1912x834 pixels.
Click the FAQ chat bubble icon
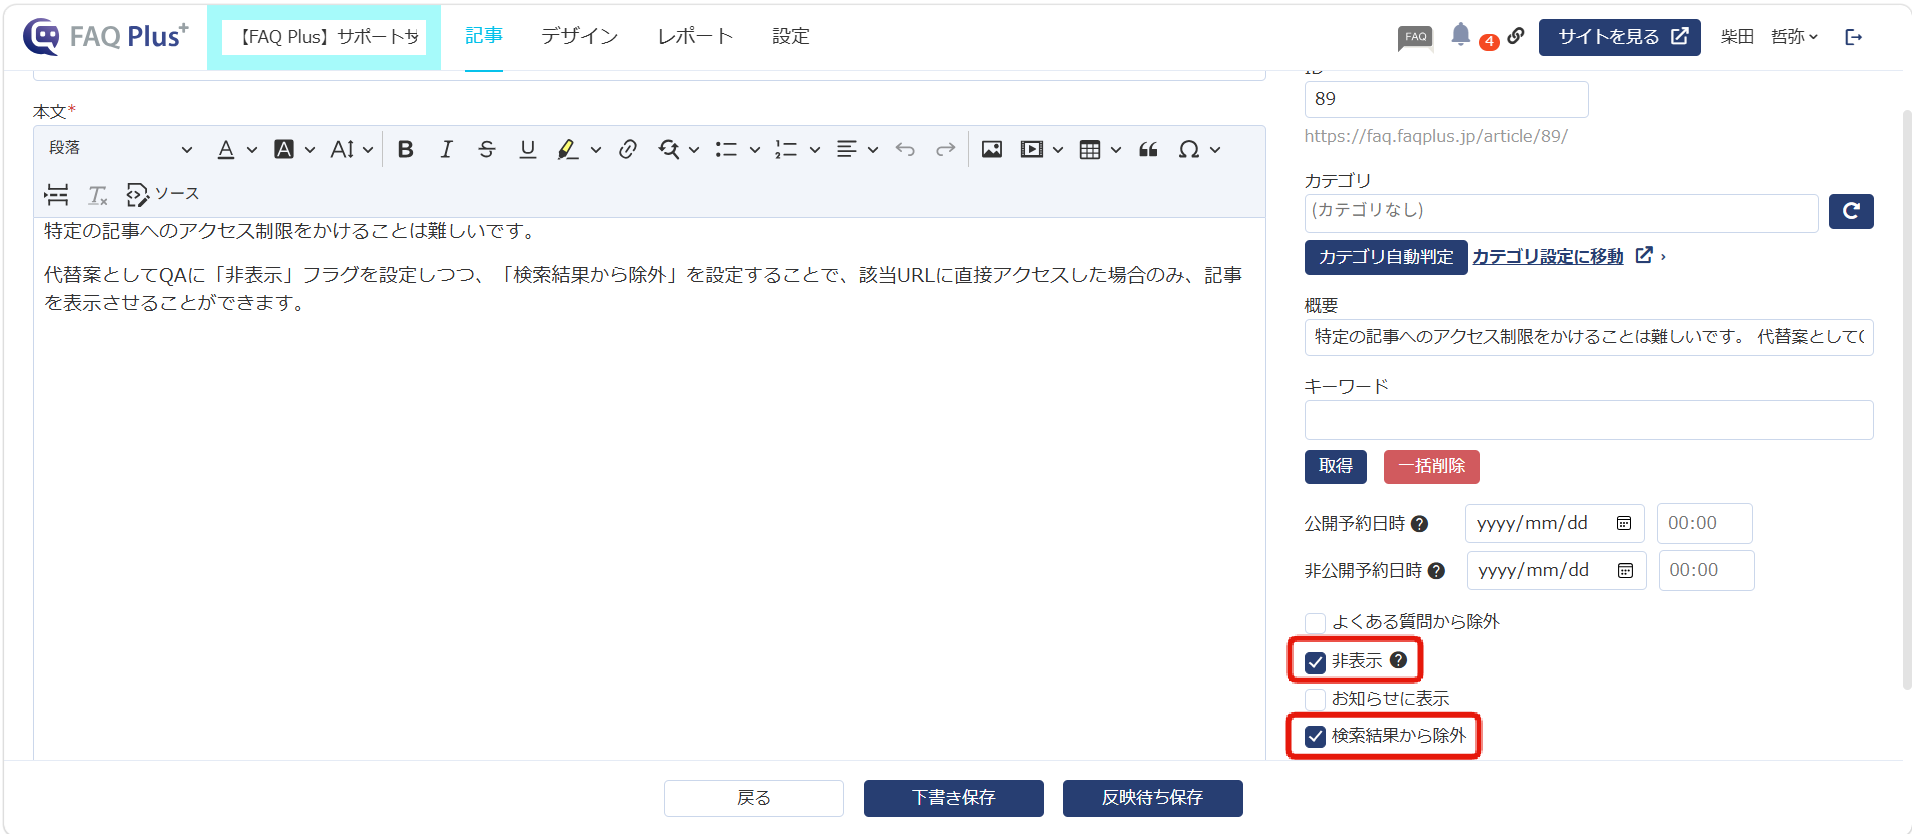(x=1415, y=39)
